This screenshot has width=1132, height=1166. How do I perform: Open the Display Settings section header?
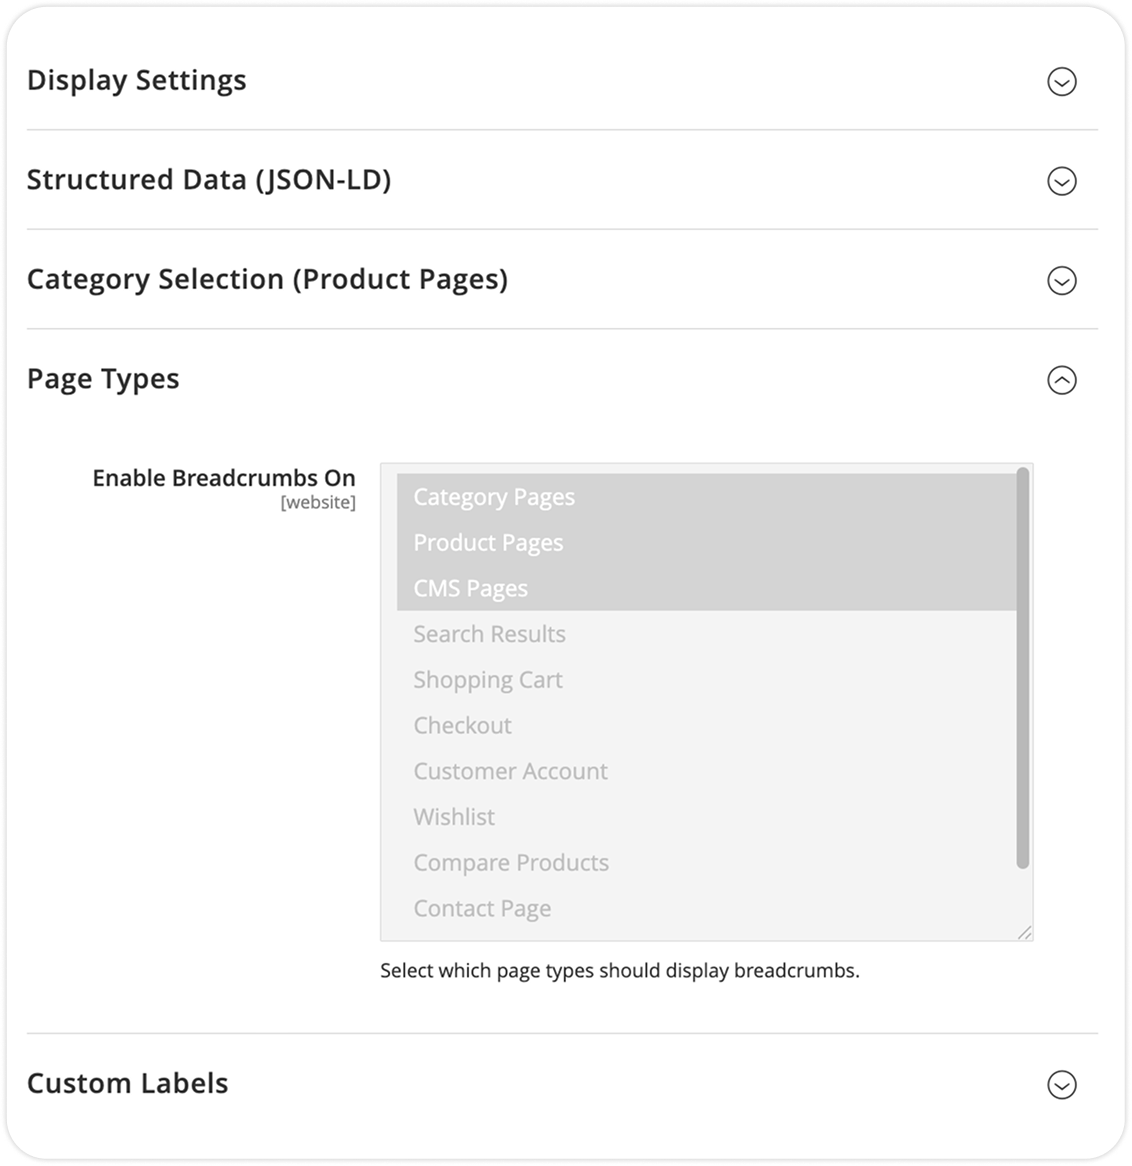point(138,81)
